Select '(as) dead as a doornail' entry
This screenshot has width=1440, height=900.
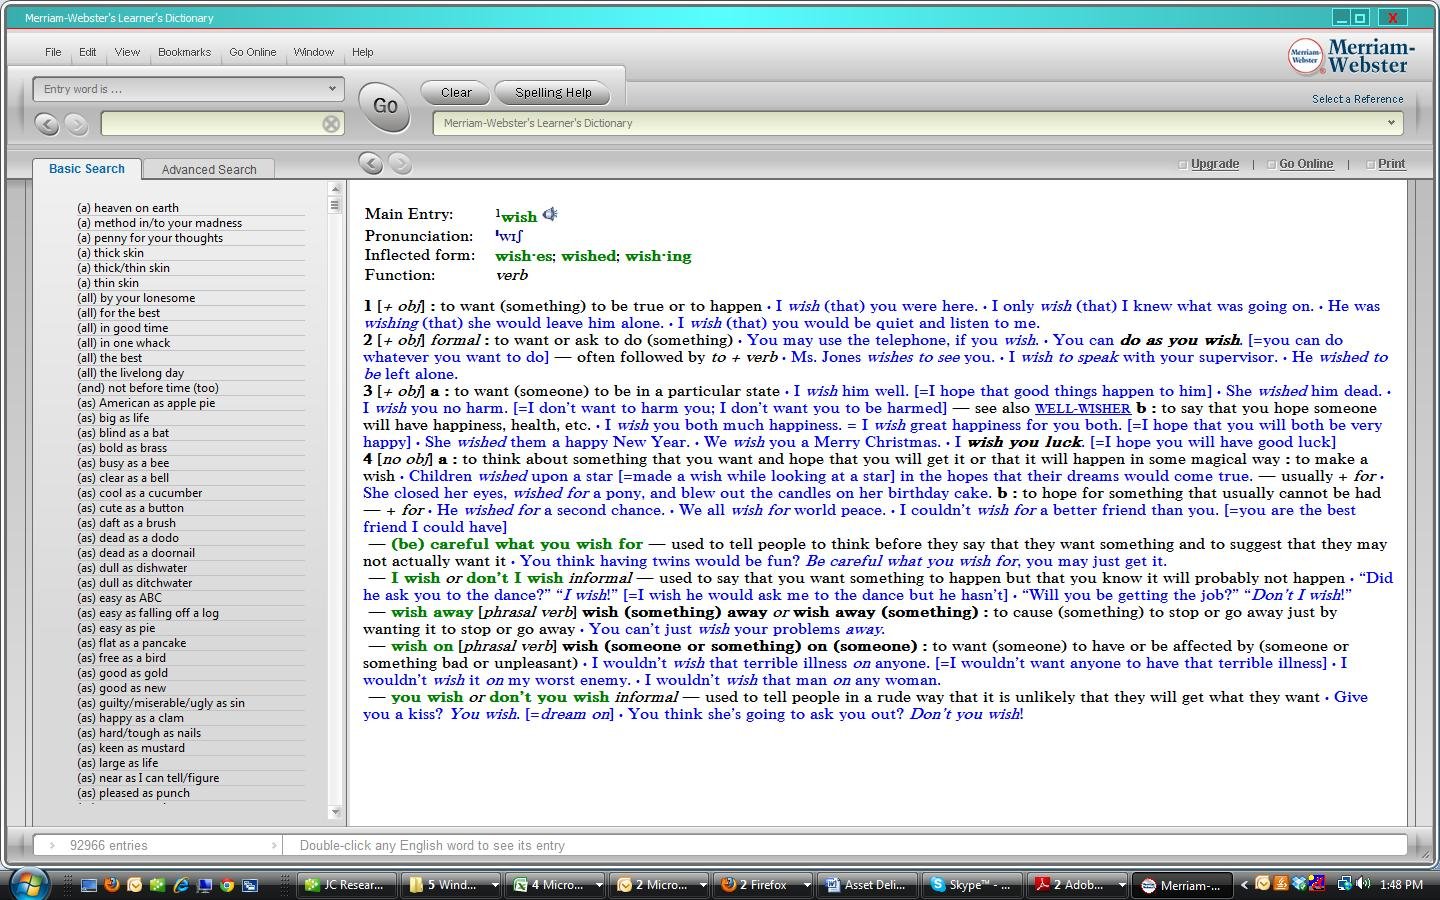tap(136, 553)
